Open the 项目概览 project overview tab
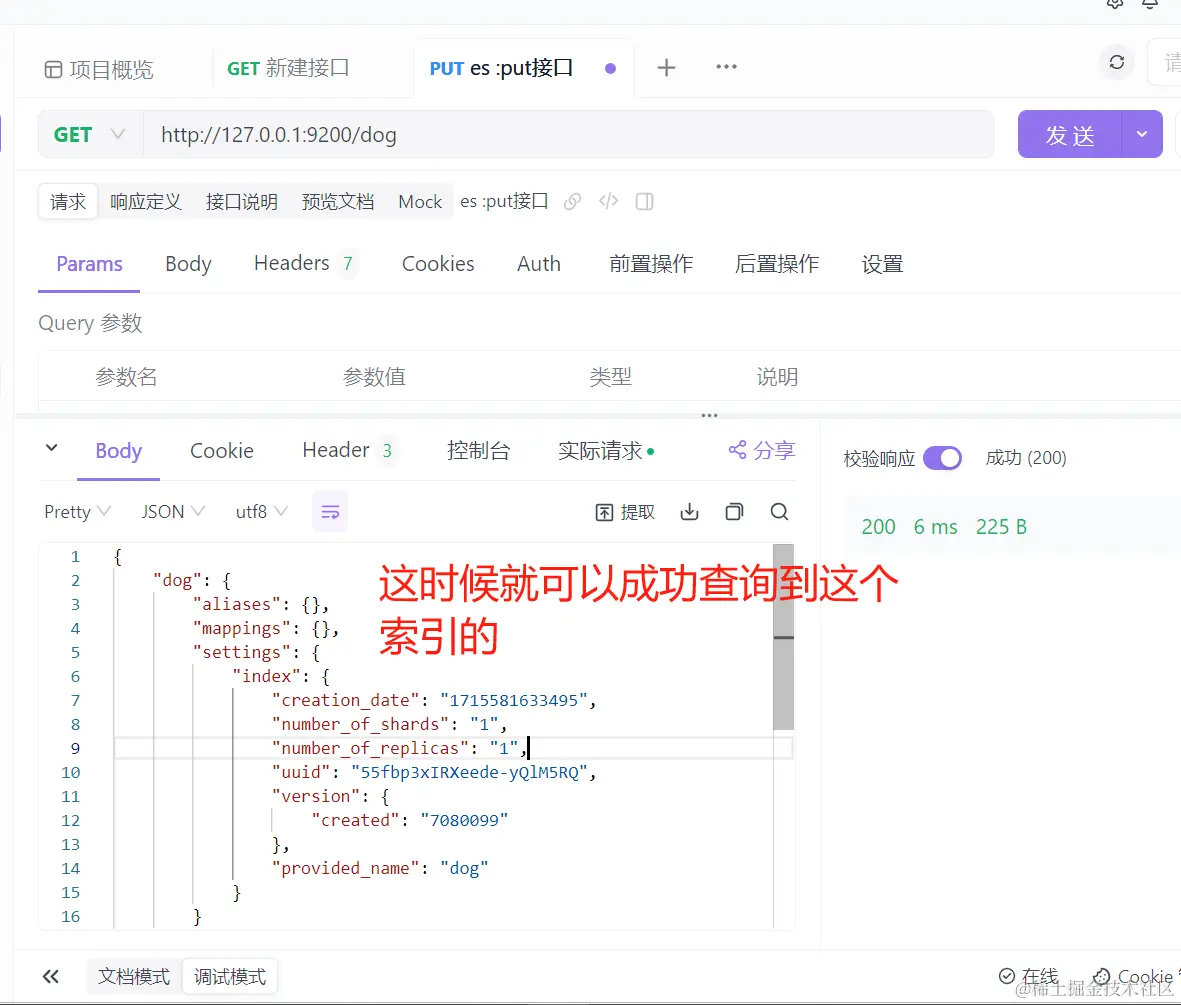Screen dimensions: 1181x1005 99,69
